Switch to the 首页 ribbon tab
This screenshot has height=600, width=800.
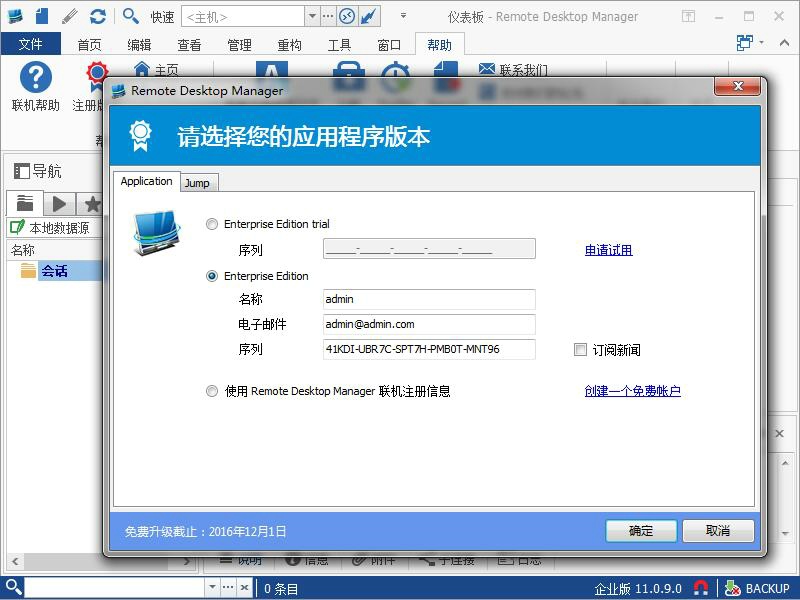89,45
